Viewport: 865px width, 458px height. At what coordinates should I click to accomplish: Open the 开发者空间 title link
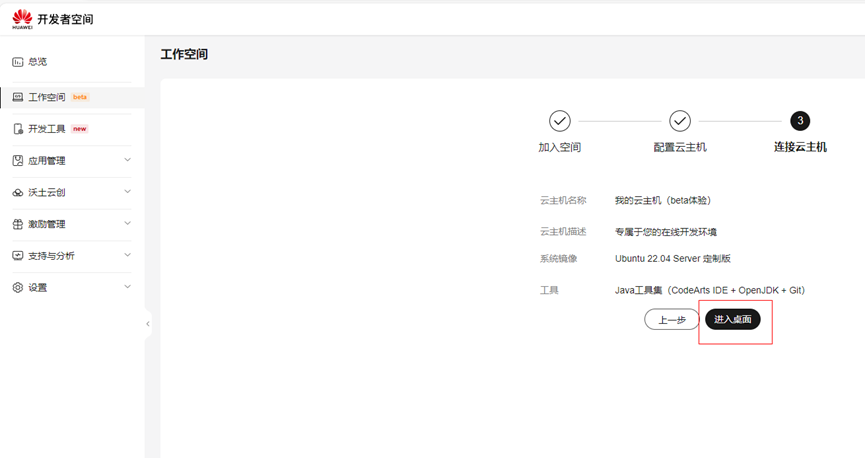click(x=65, y=19)
